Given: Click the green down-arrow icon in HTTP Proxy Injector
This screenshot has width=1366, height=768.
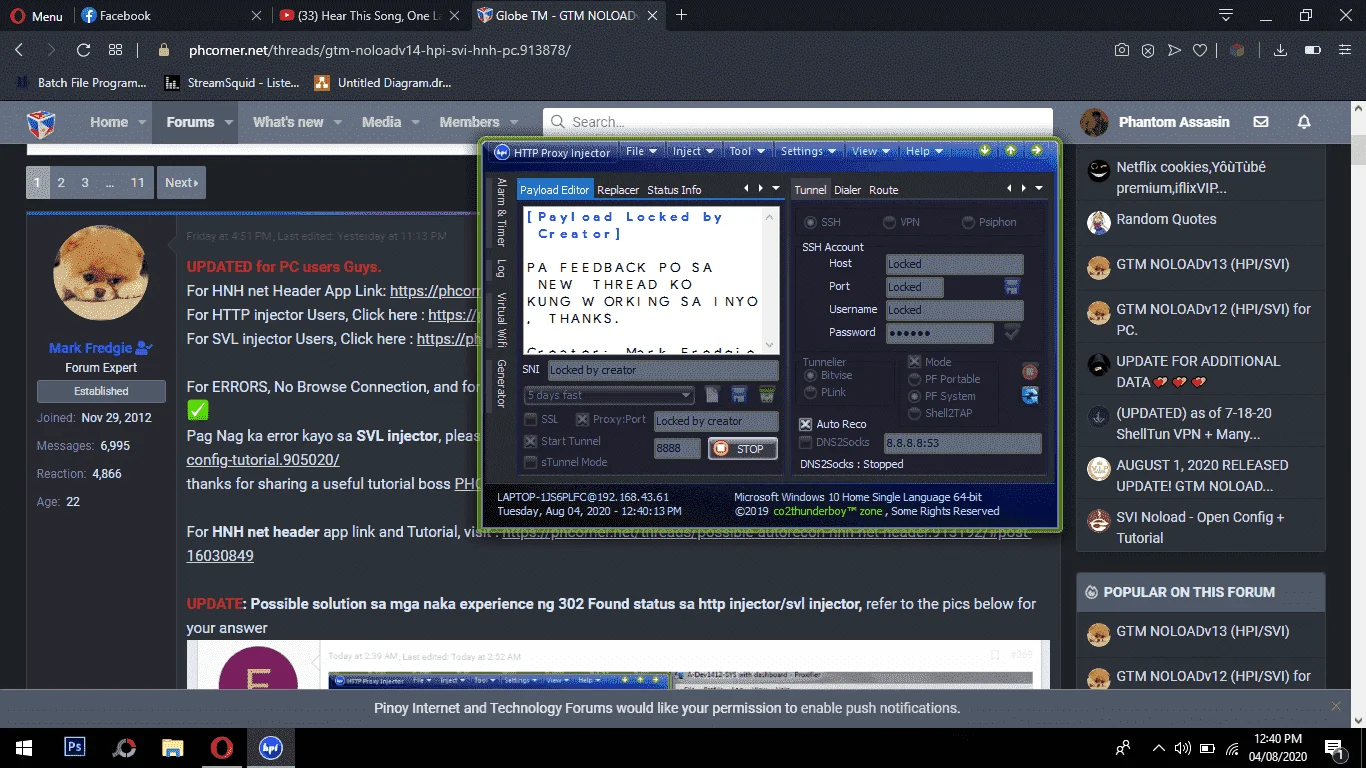Looking at the screenshot, I should tap(985, 151).
